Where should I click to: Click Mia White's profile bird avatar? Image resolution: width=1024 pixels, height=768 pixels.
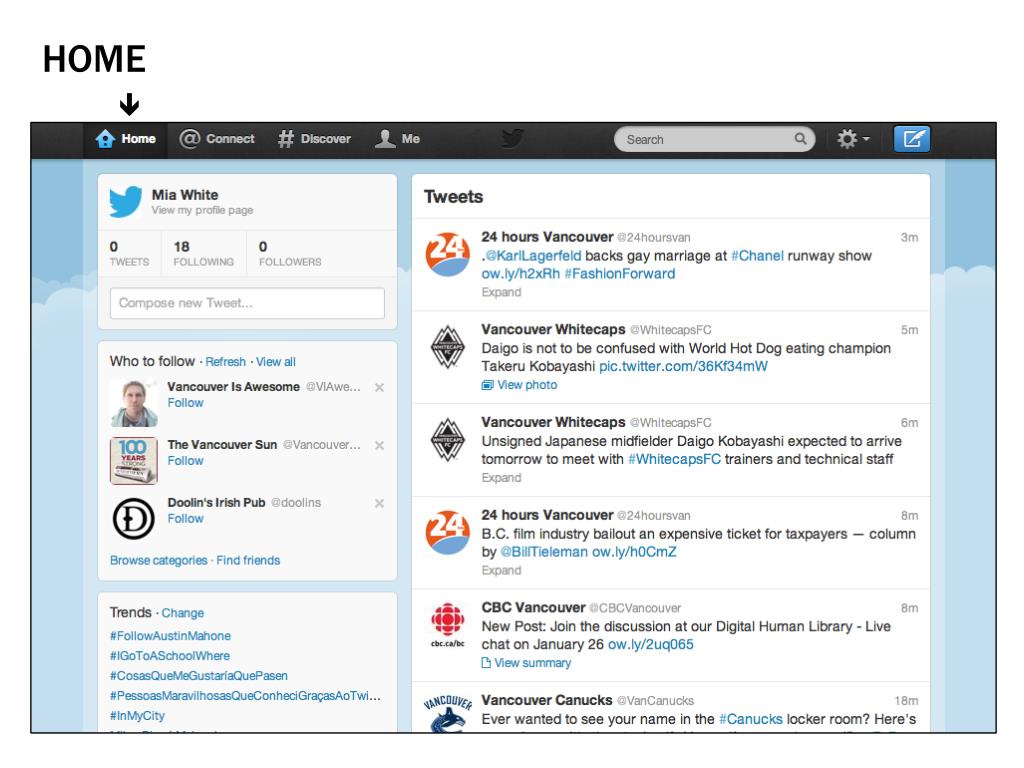[125, 201]
